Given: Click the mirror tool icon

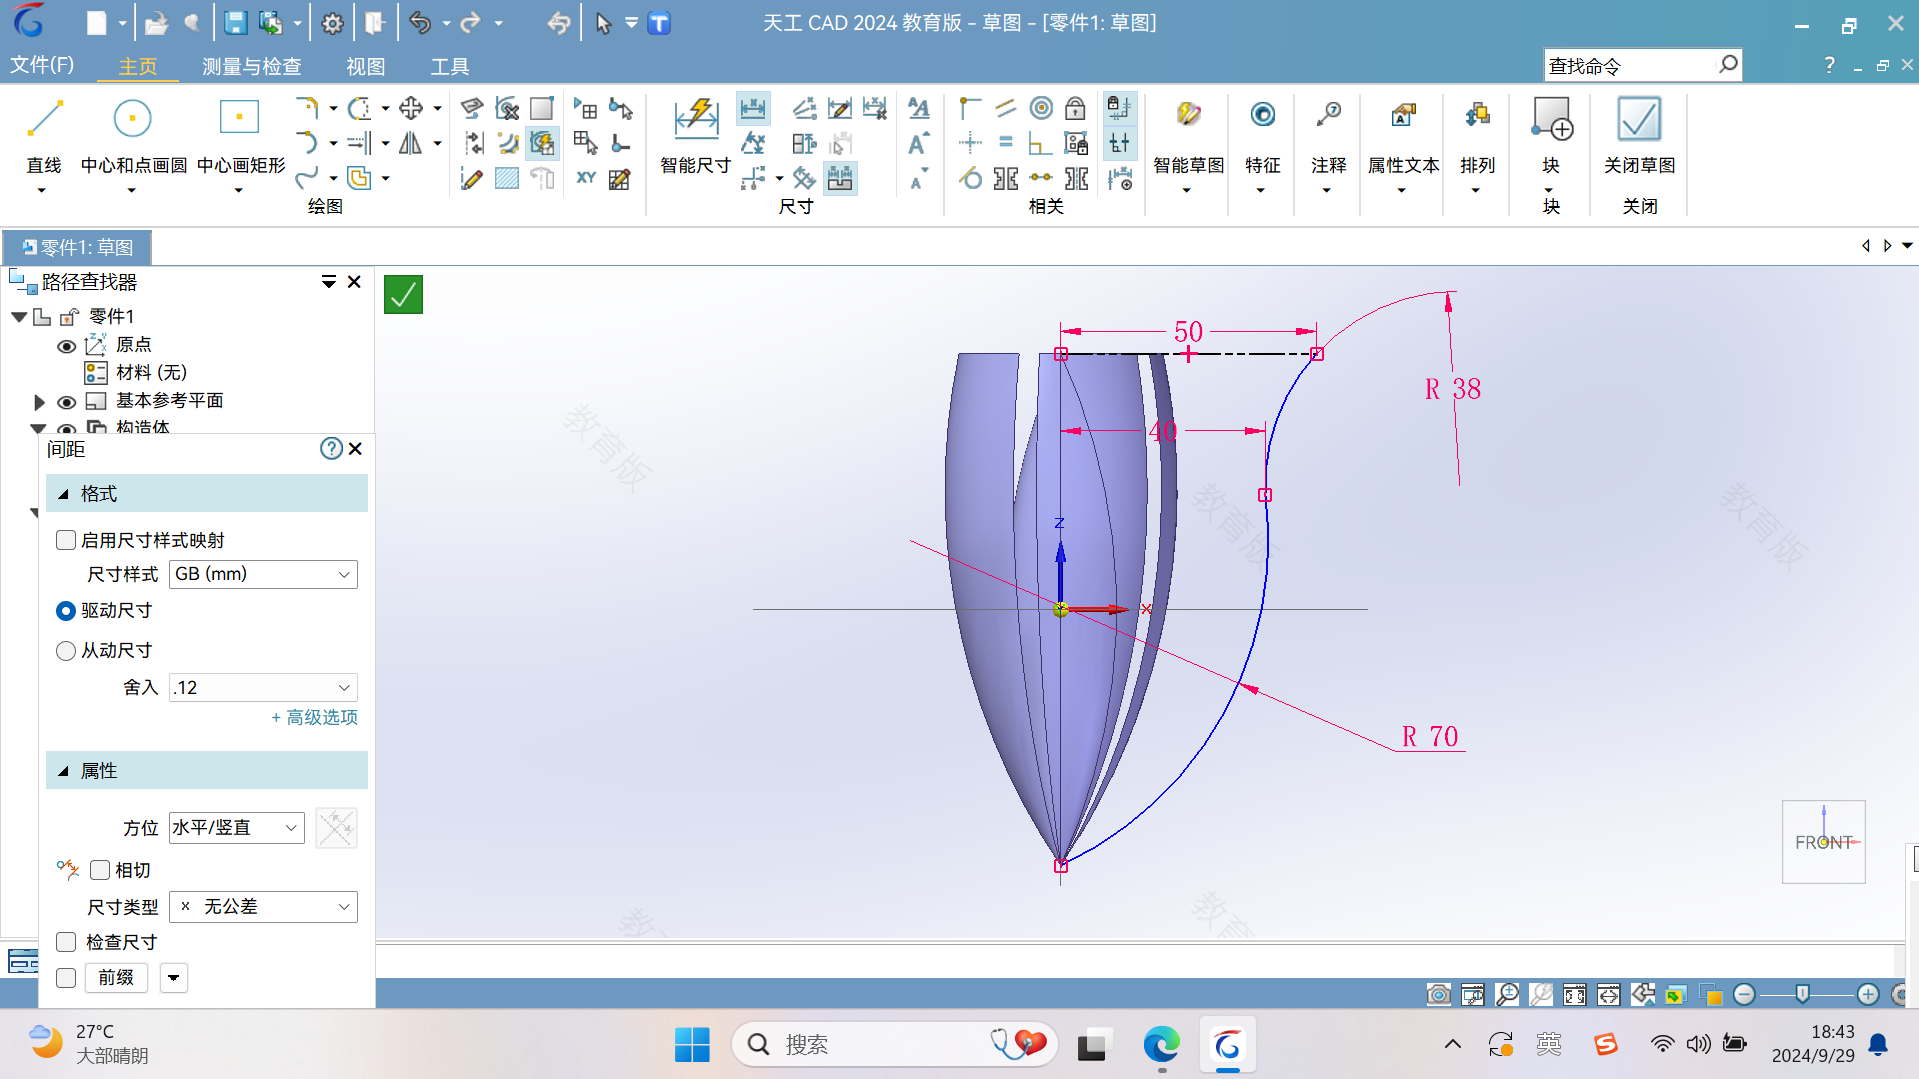Looking at the screenshot, I should pyautogui.click(x=410, y=143).
